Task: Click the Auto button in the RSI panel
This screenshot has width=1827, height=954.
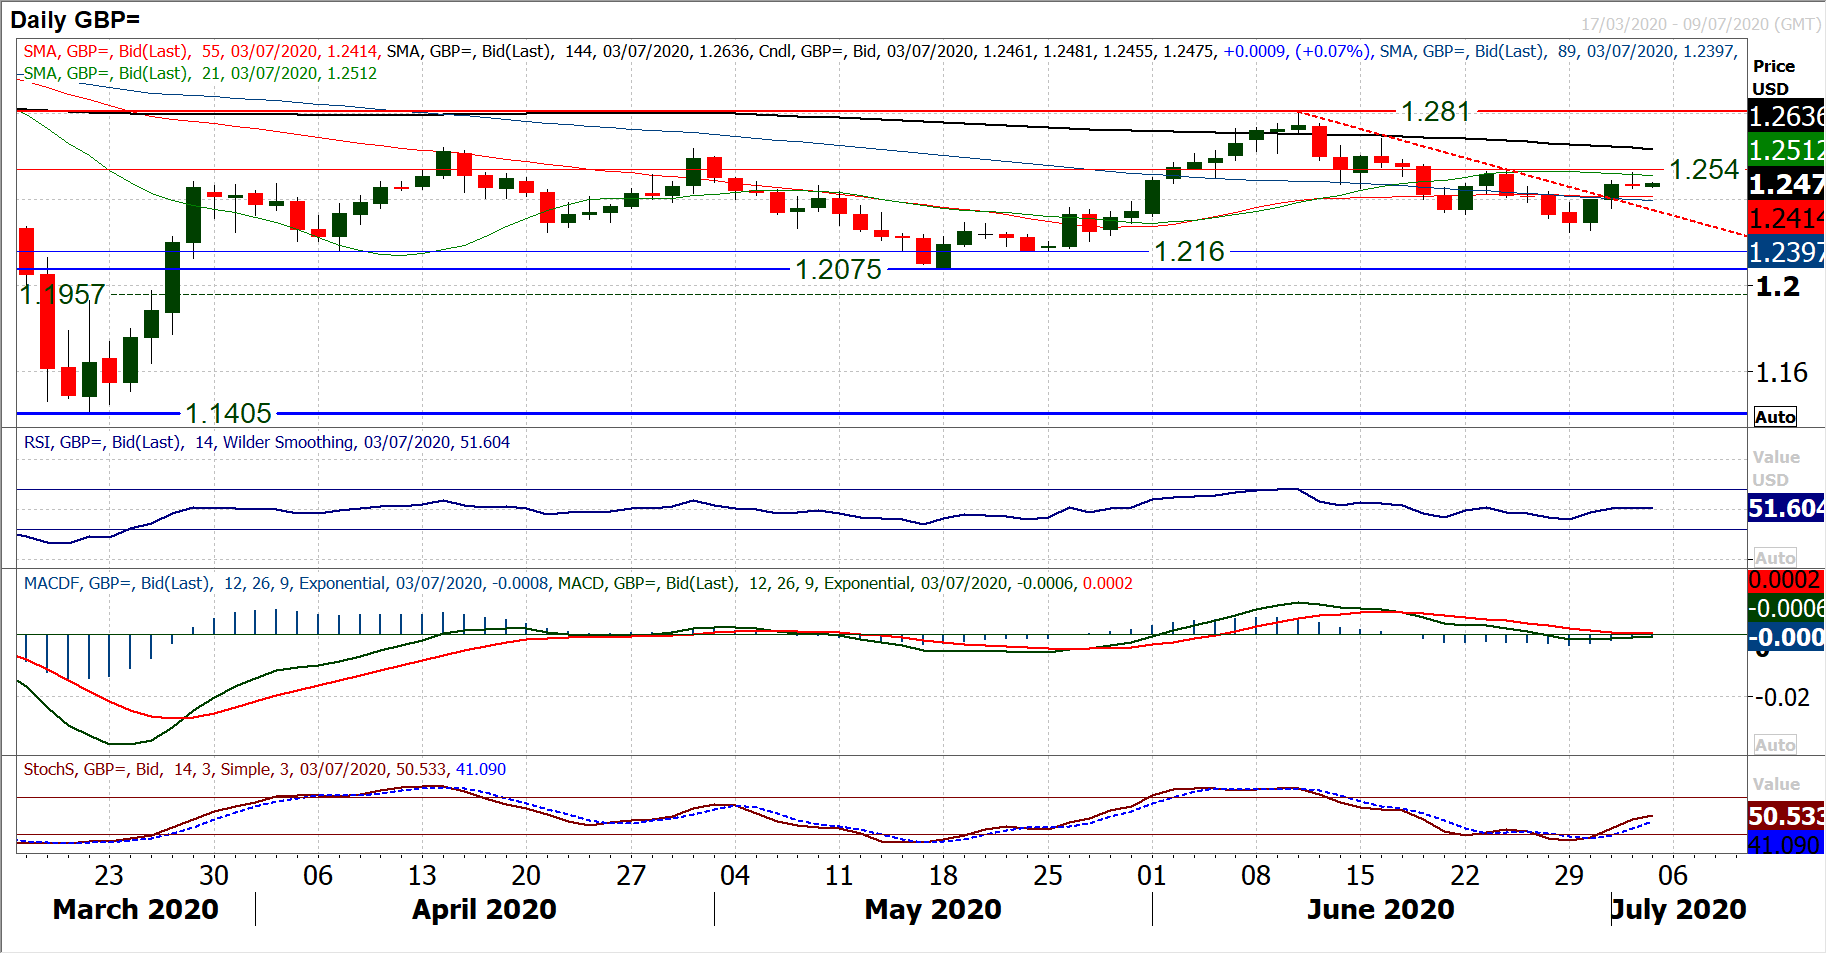Action: pyautogui.click(x=1775, y=558)
